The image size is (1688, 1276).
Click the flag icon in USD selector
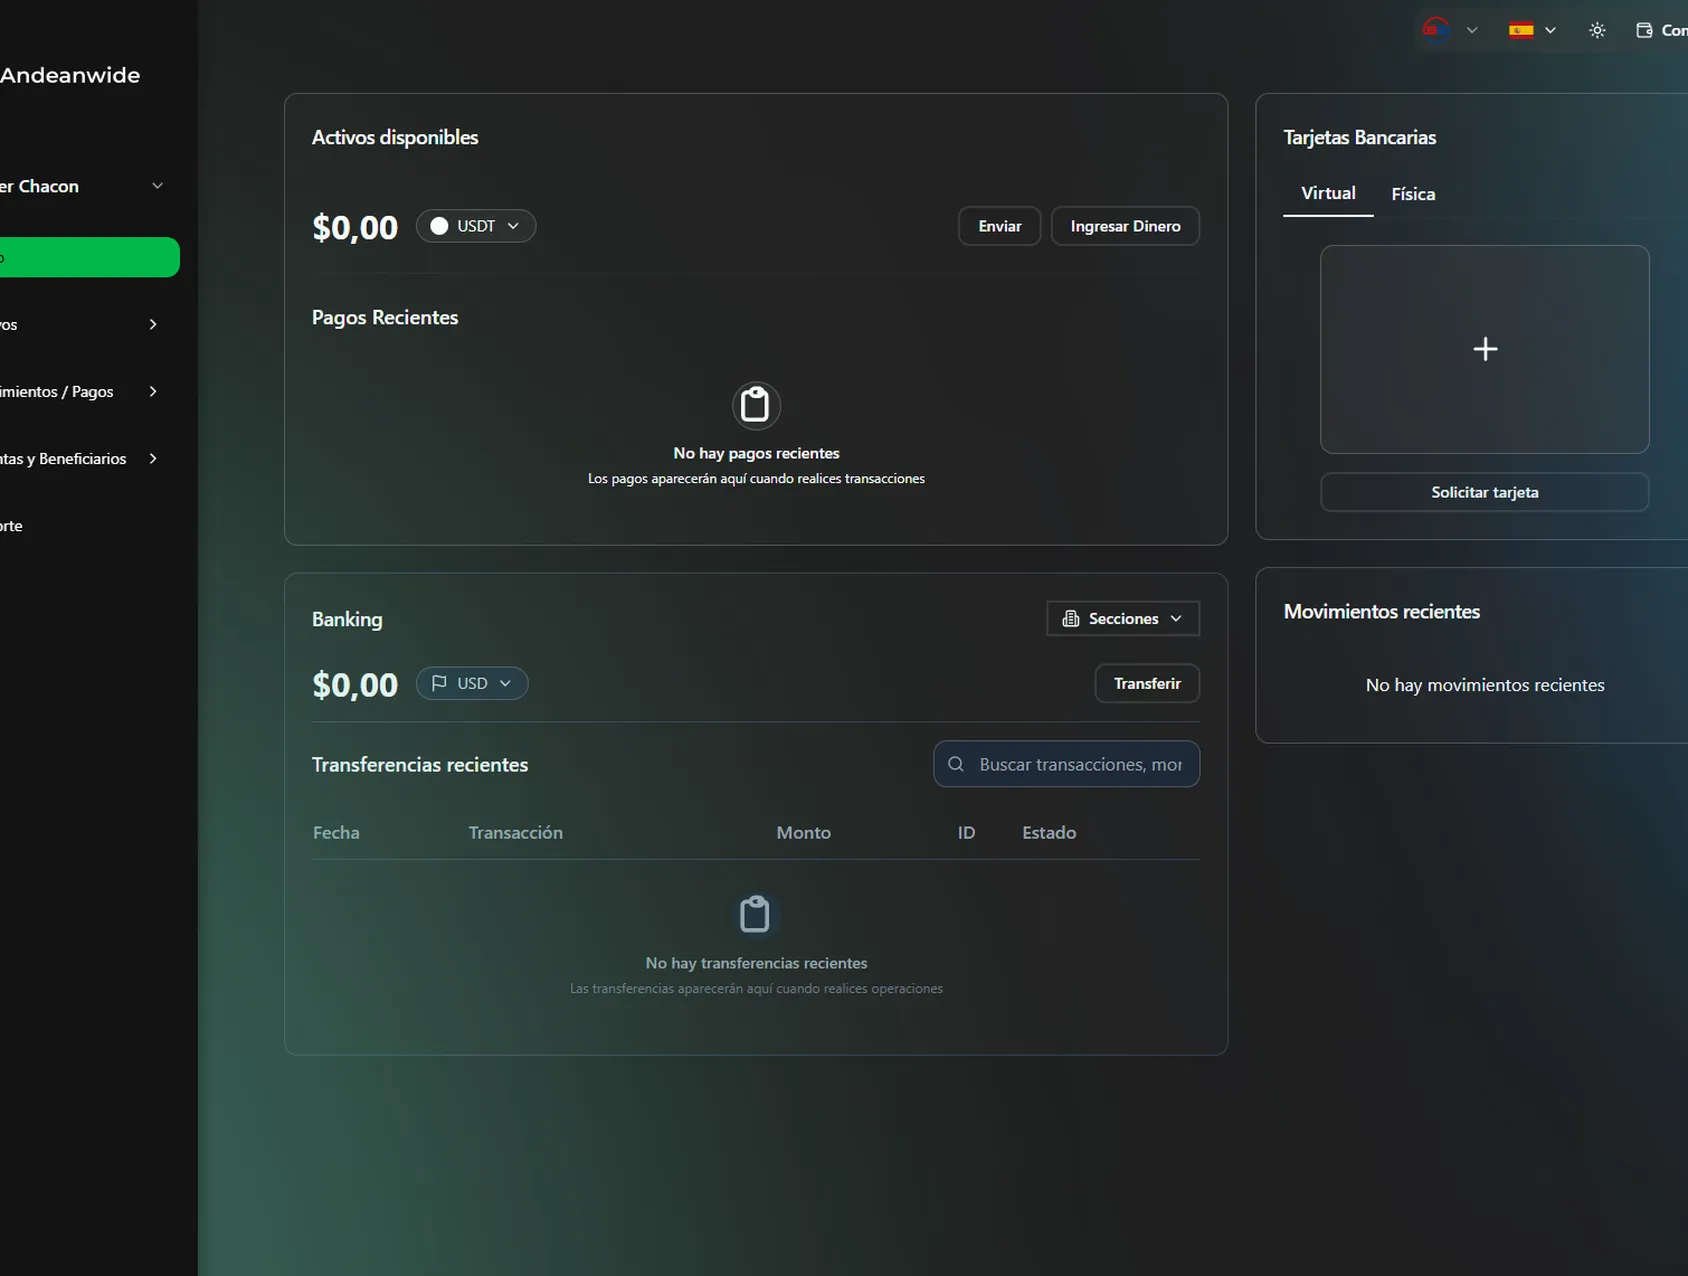tap(439, 683)
